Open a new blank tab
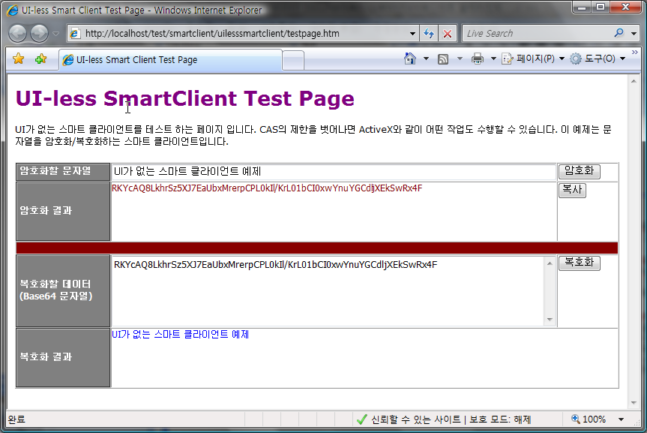The image size is (647, 433). (293, 60)
